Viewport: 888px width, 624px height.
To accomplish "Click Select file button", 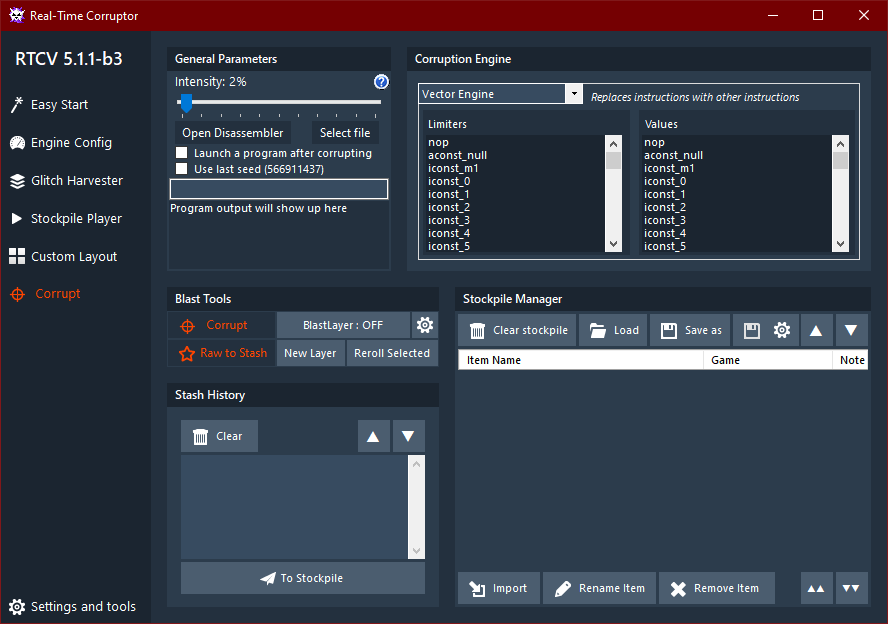I will pyautogui.click(x=345, y=133).
